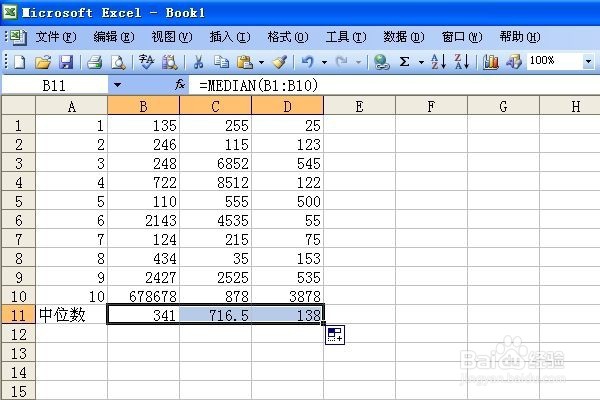Select row 5 header

[18, 201]
